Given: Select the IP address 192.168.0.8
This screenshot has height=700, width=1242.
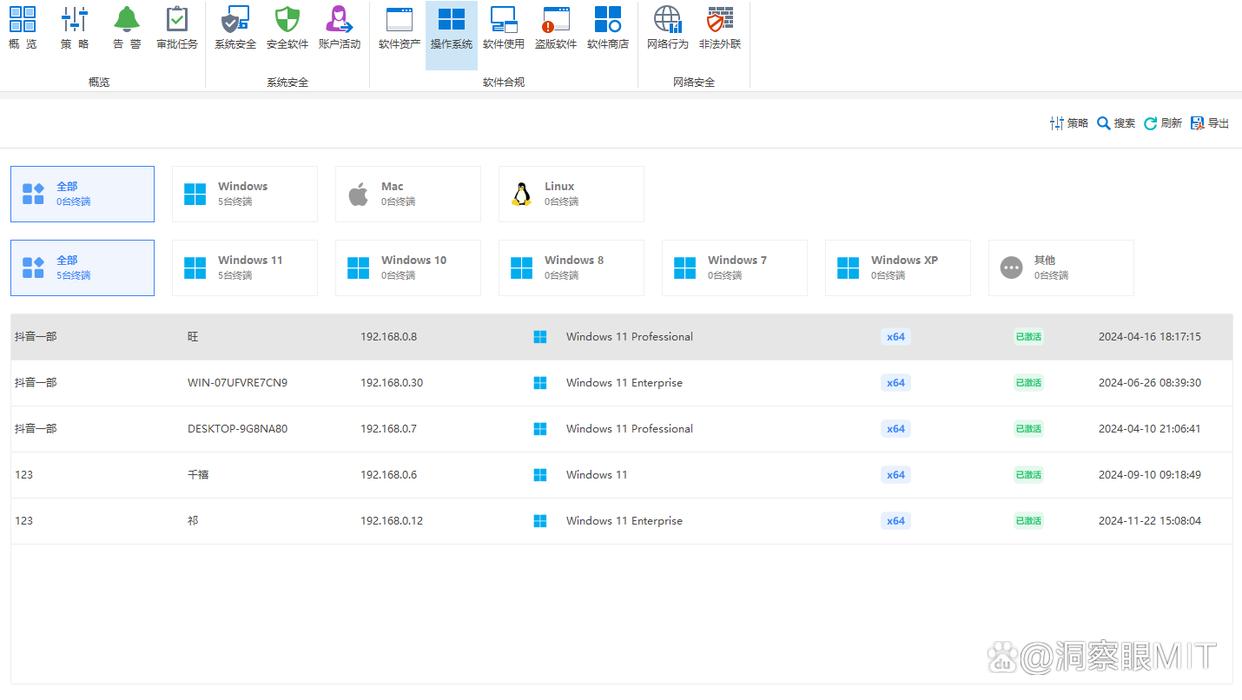Looking at the screenshot, I should 389,337.
